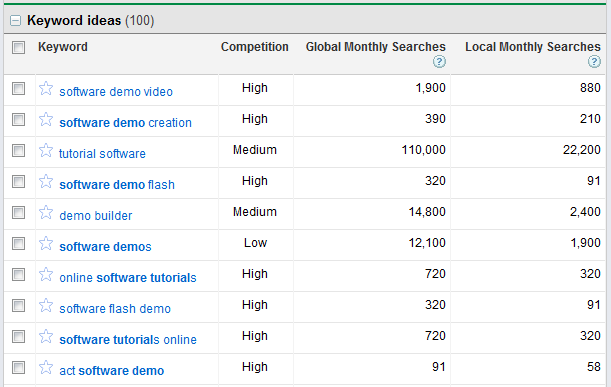Star the 'software demo video' keyword

pyautogui.click(x=46, y=88)
